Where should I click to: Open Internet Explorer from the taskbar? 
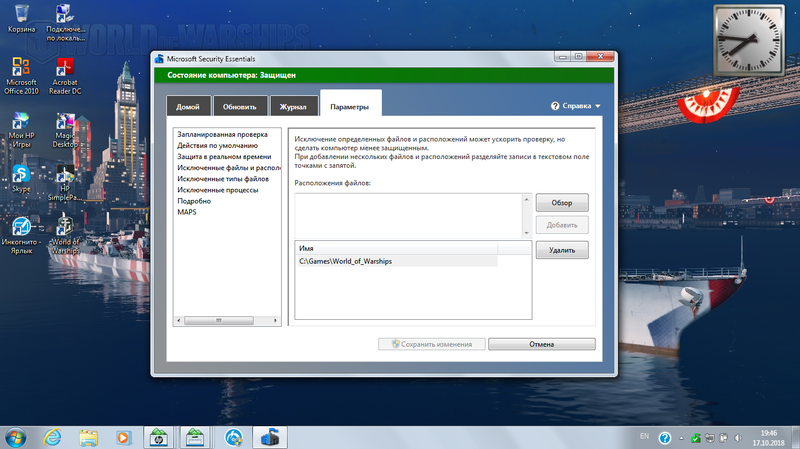(x=53, y=438)
